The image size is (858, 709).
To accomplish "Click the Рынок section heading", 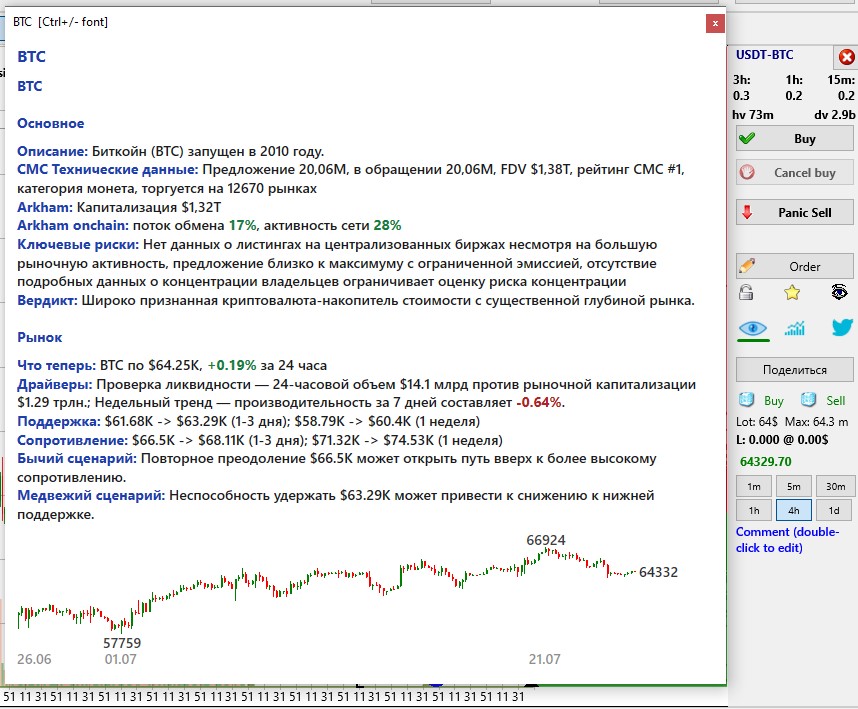I will (39, 338).
